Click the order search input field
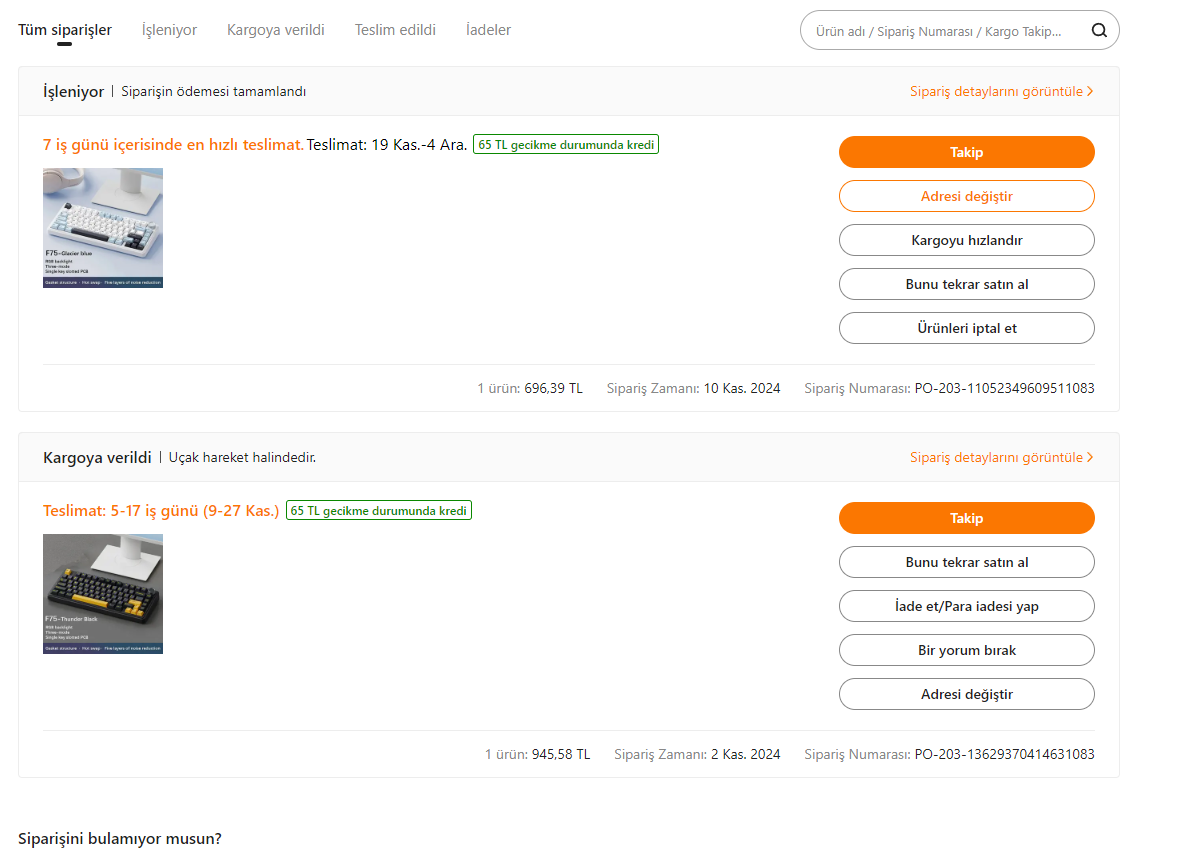 tap(938, 31)
